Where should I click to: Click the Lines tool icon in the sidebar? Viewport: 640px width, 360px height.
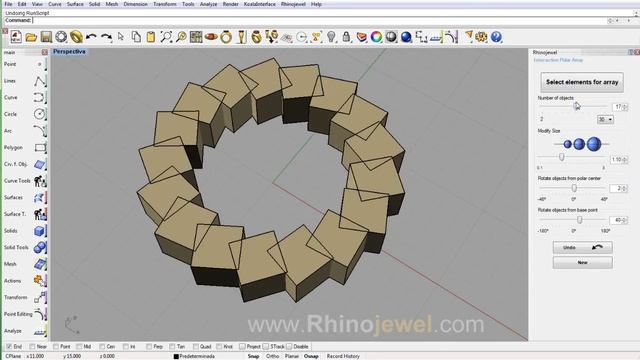point(40,81)
